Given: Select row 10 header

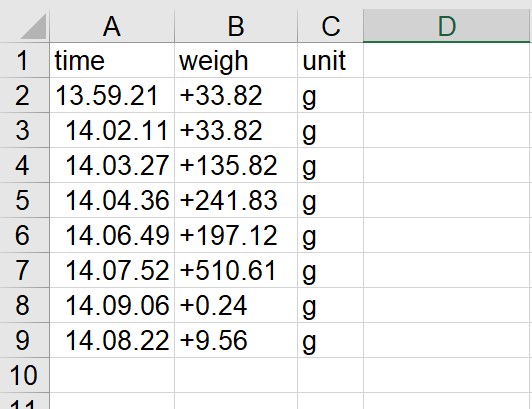Looking at the screenshot, I should click(24, 375).
